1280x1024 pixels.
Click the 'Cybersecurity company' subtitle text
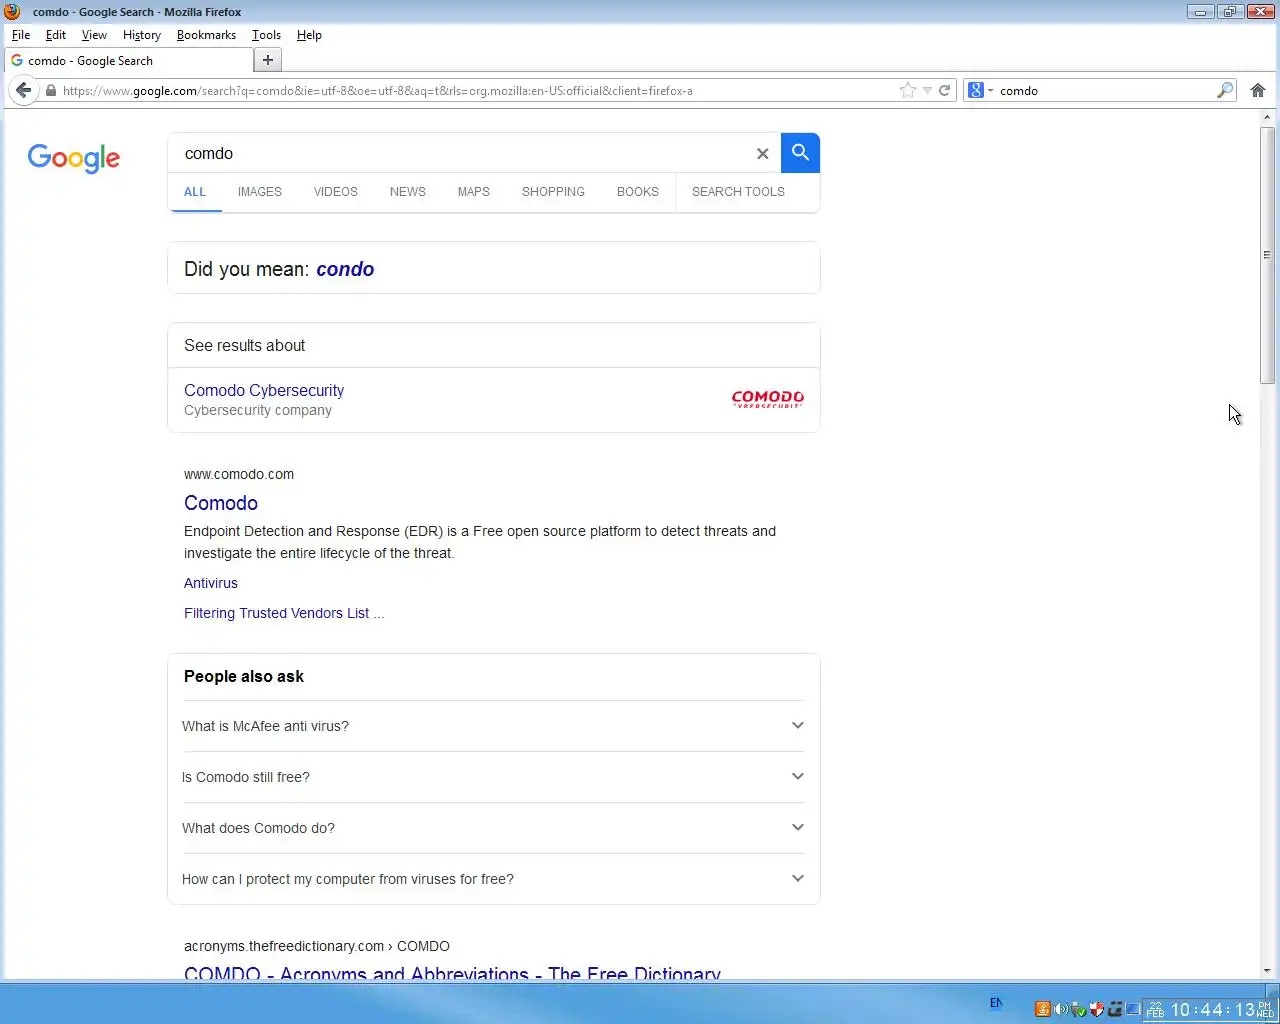(x=258, y=410)
